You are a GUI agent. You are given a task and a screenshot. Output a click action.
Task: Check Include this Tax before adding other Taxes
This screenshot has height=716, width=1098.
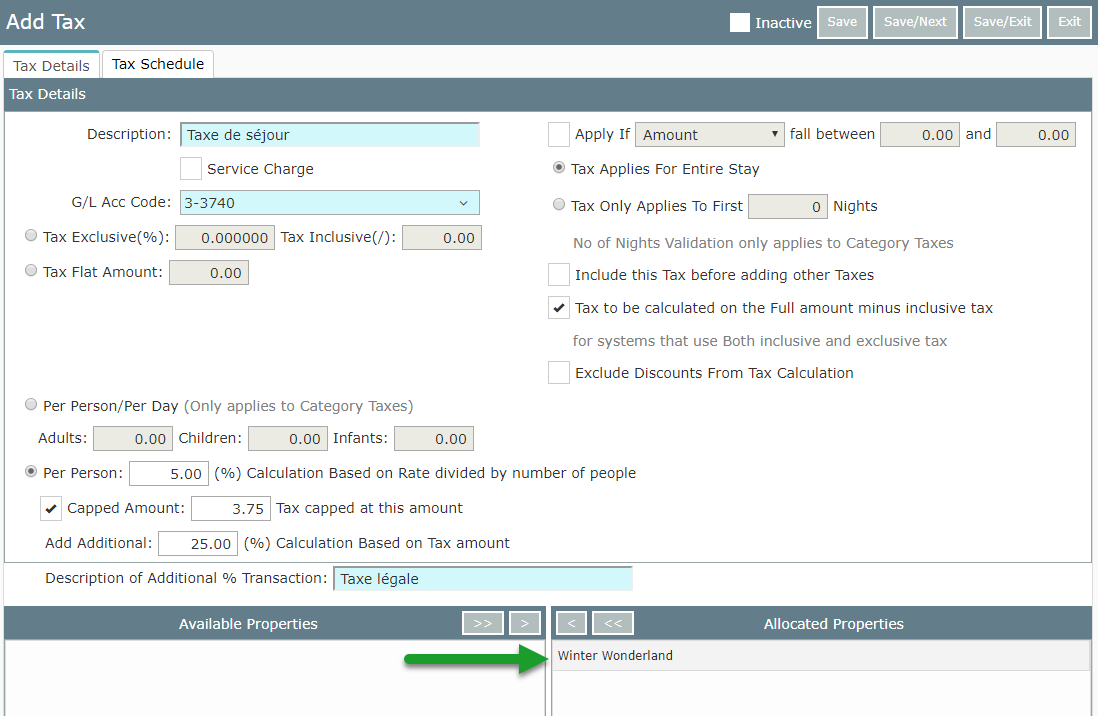click(559, 275)
